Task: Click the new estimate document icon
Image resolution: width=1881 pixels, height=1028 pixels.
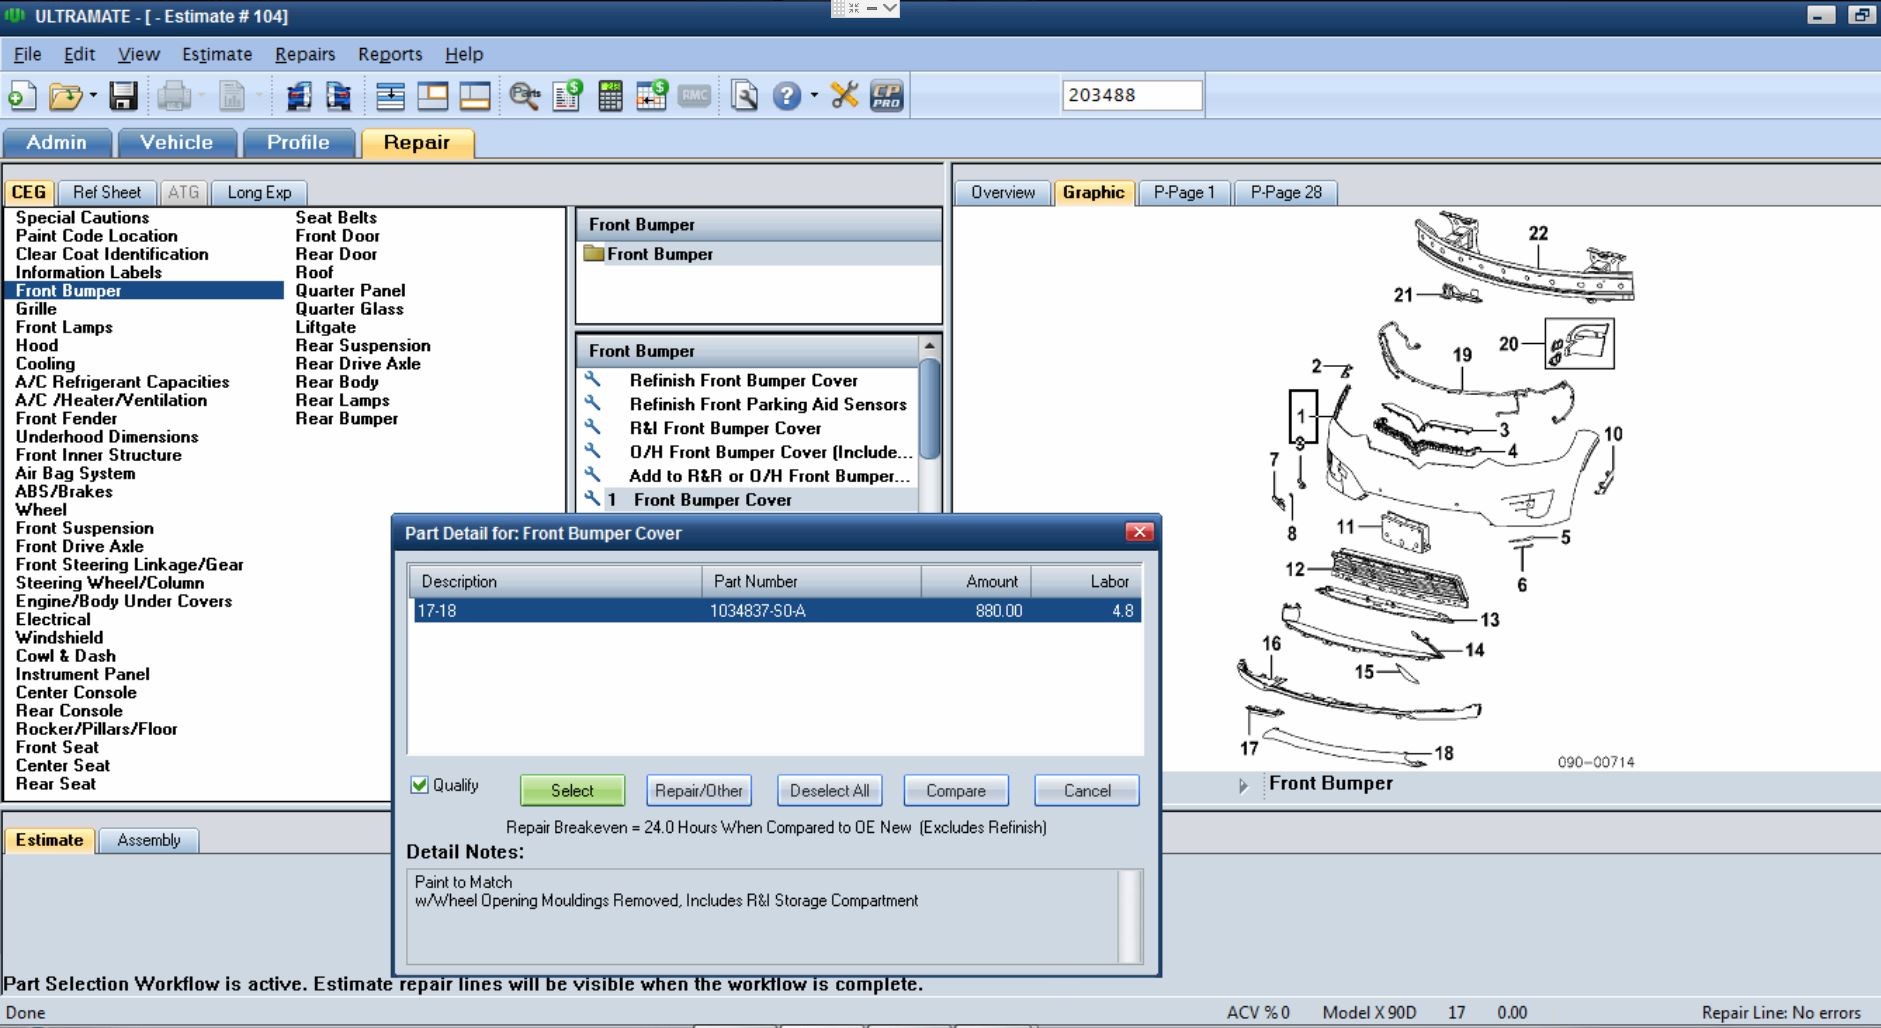Action: point(22,96)
